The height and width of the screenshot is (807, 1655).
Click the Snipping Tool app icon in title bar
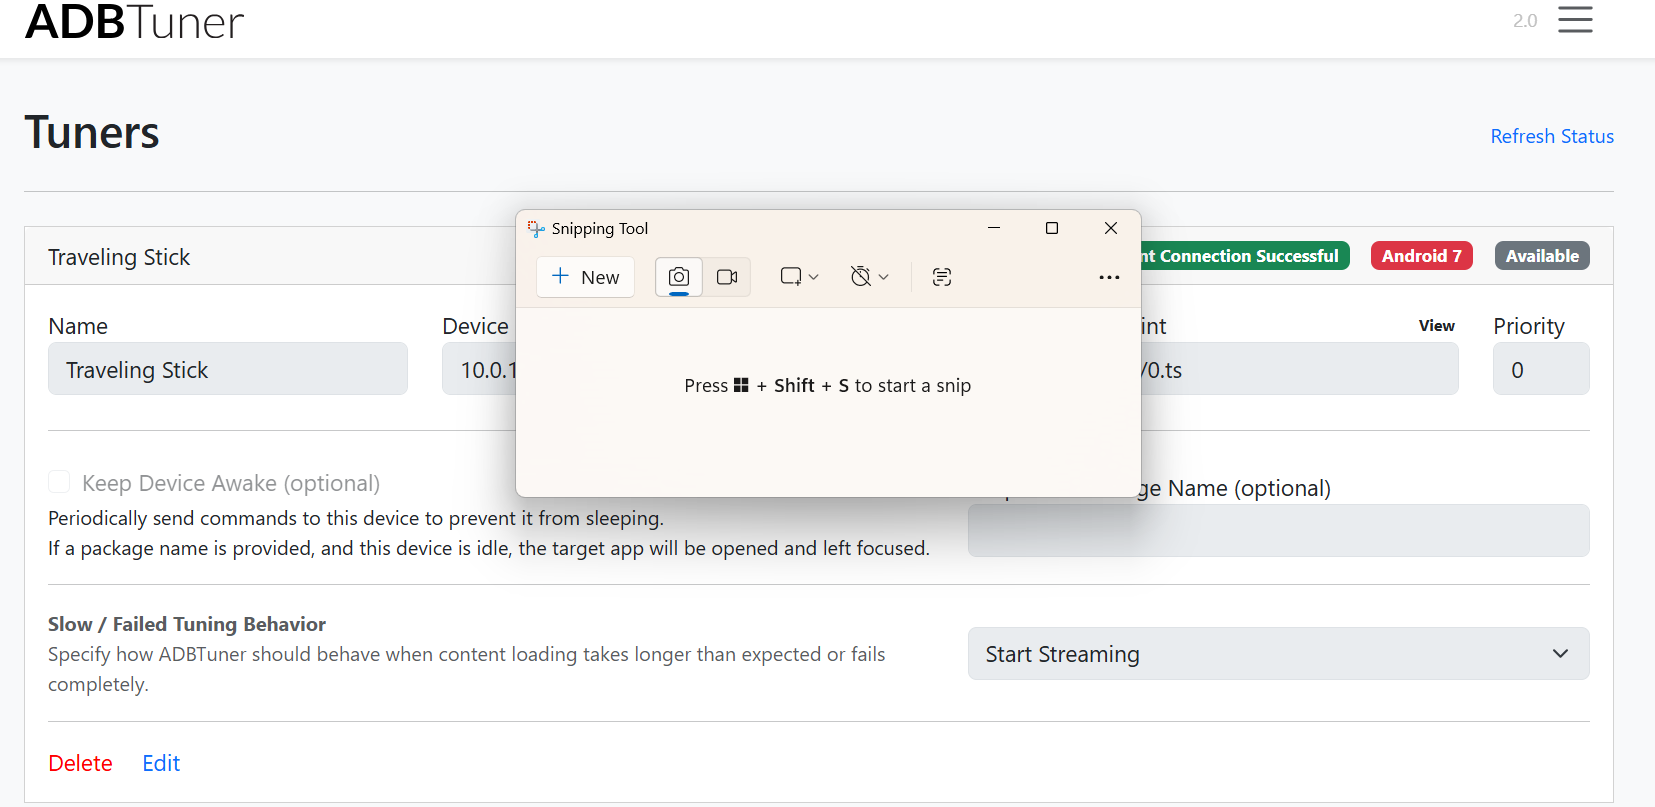coord(536,229)
